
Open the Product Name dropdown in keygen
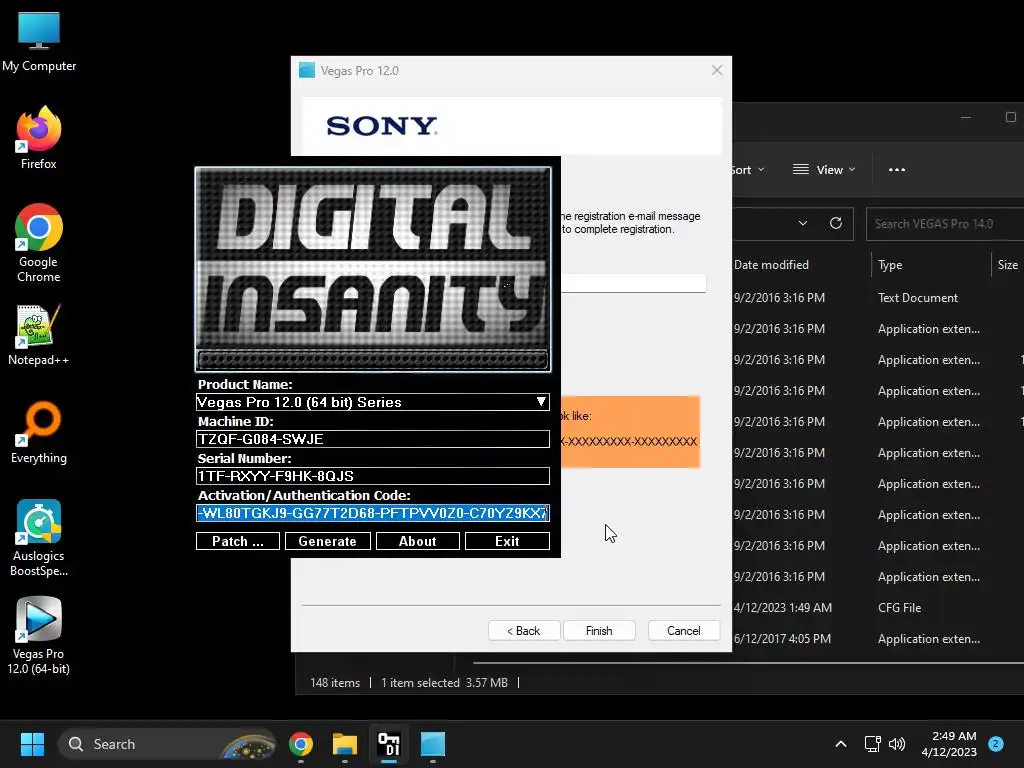pyautogui.click(x=373, y=402)
